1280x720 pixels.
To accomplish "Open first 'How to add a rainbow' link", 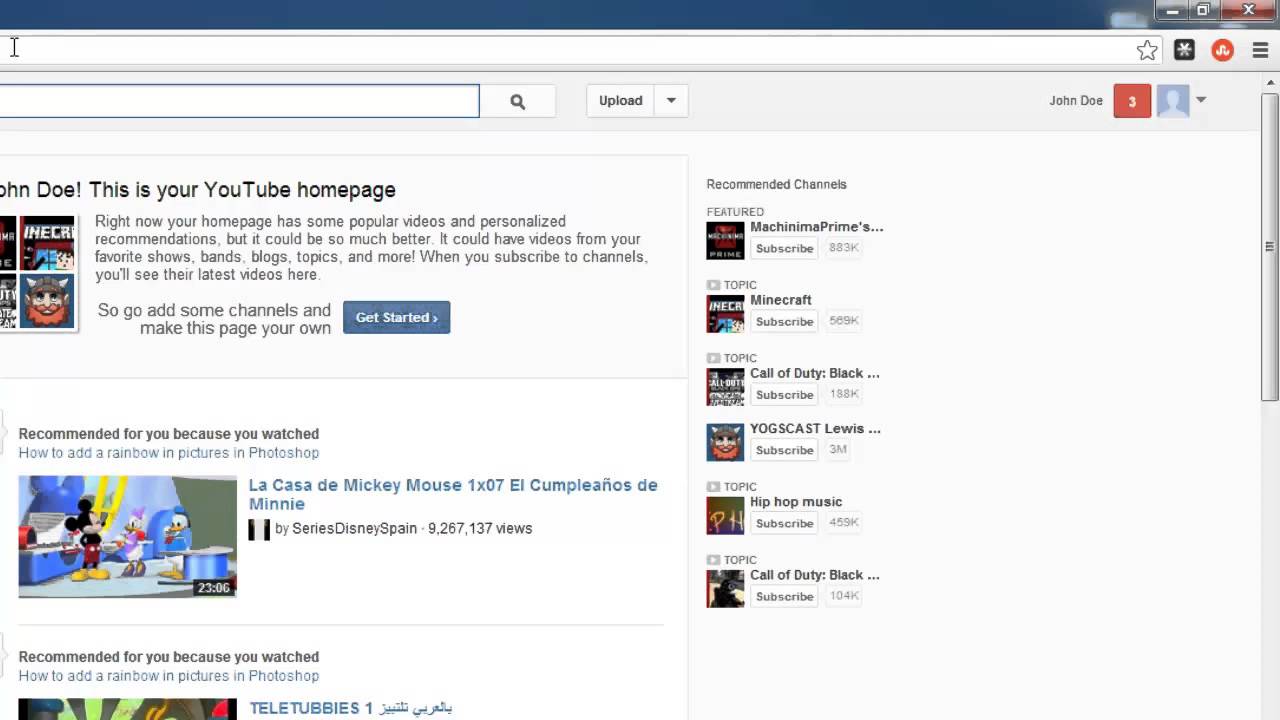I will point(168,453).
